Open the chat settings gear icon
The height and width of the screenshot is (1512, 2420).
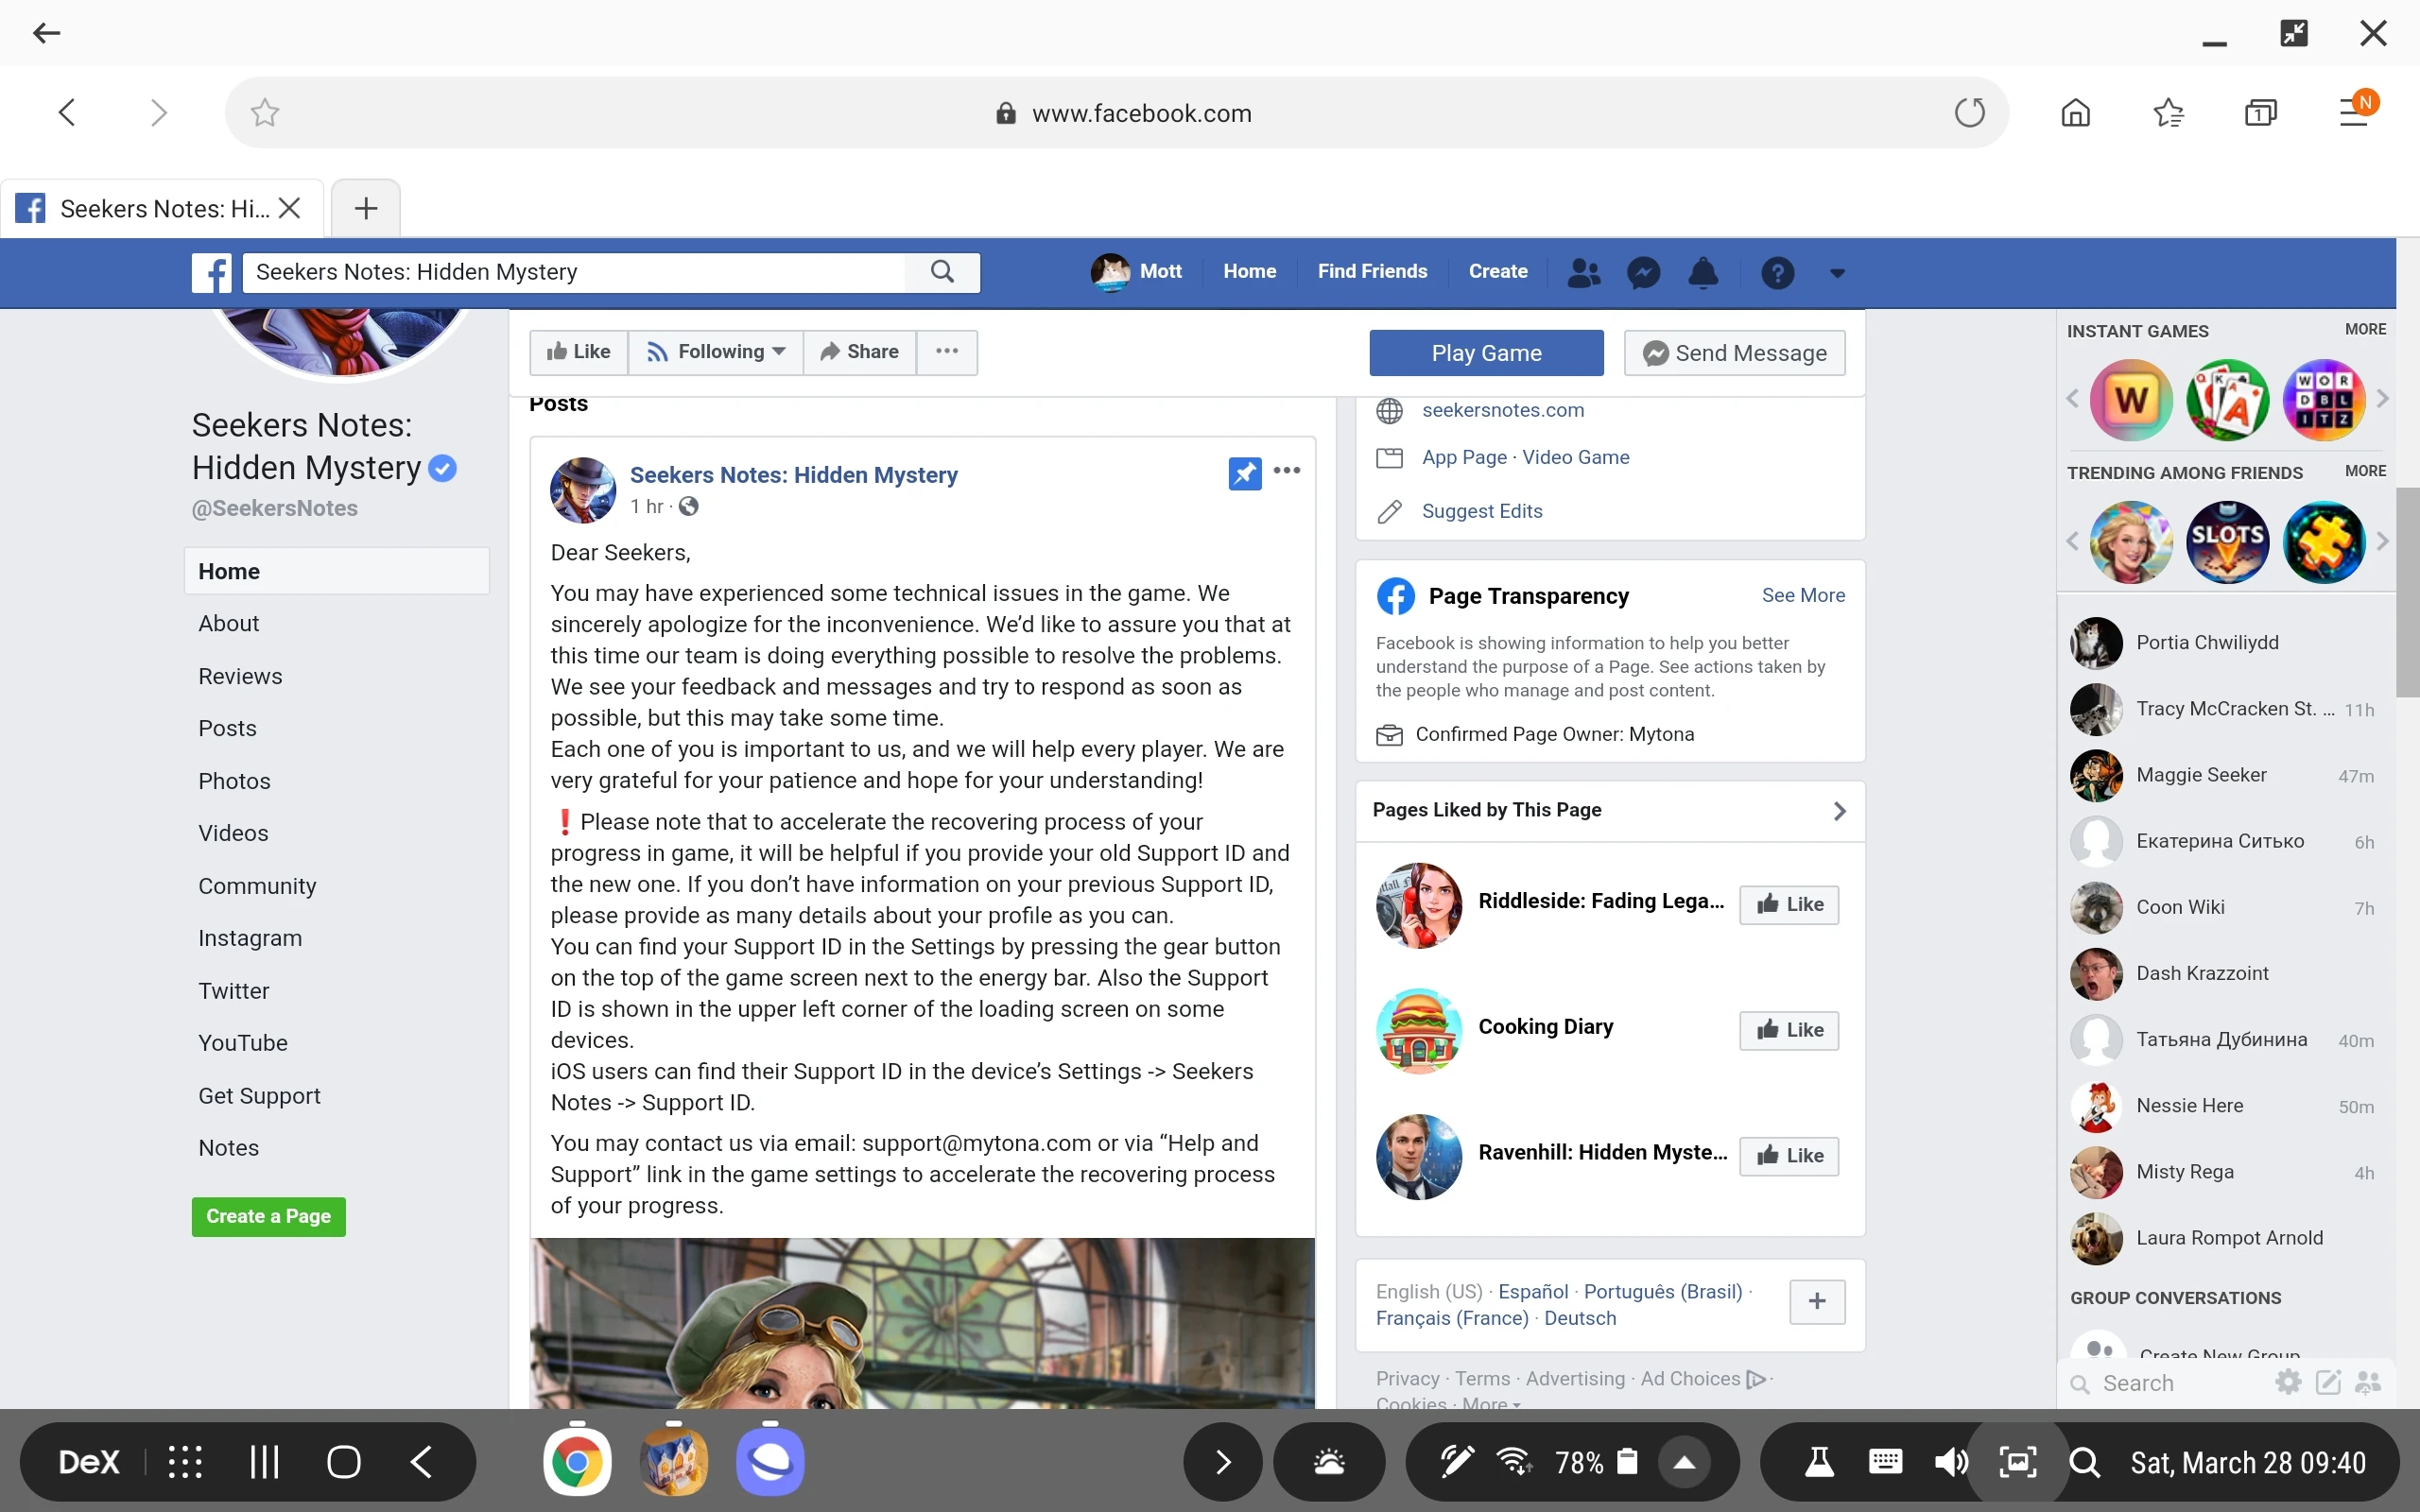[2288, 1382]
